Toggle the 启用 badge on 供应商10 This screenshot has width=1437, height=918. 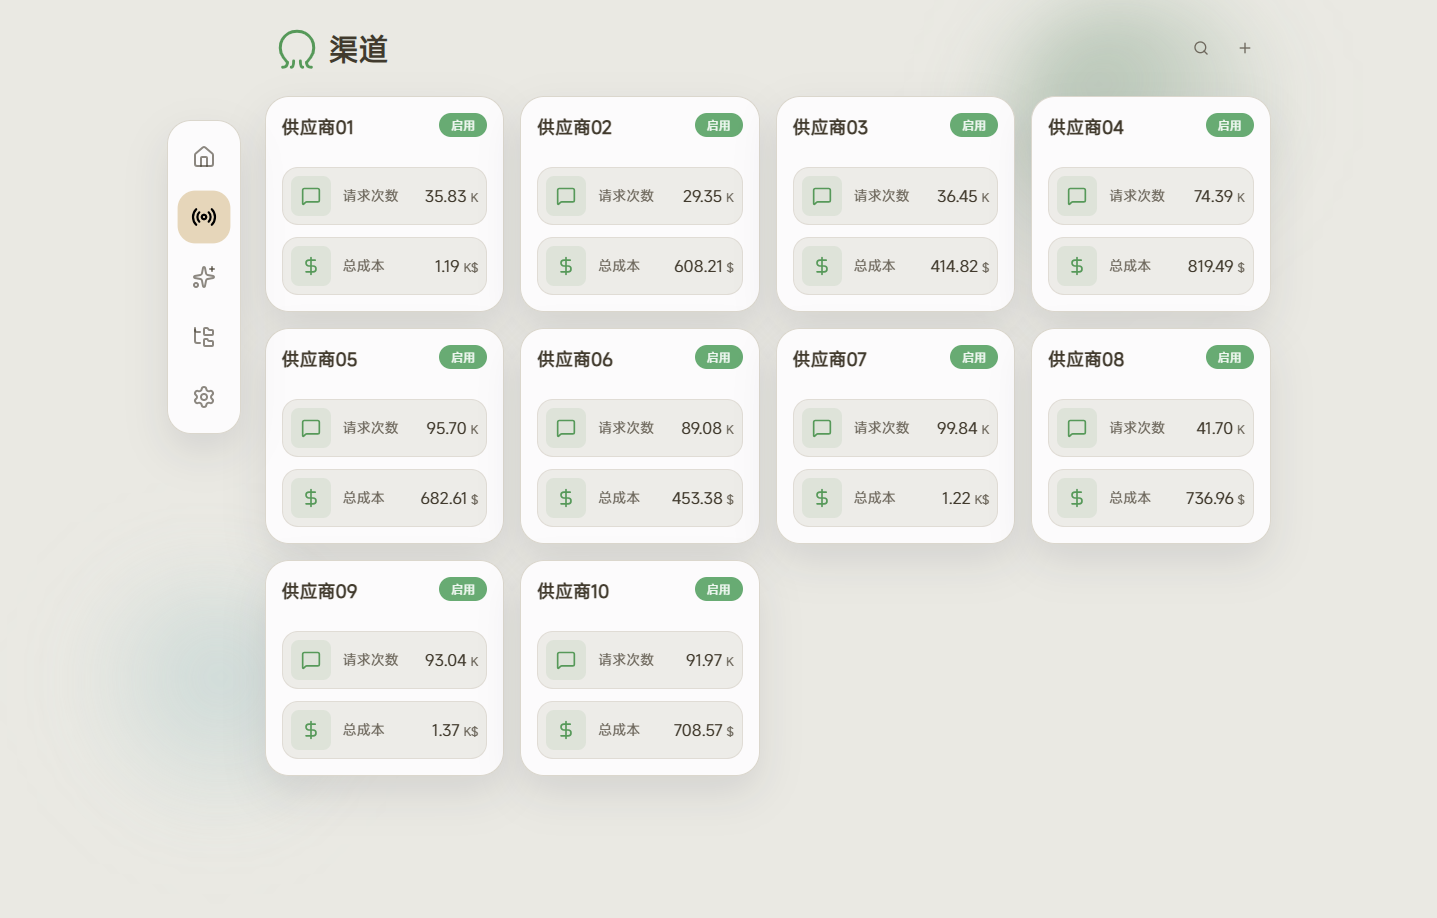tap(719, 589)
